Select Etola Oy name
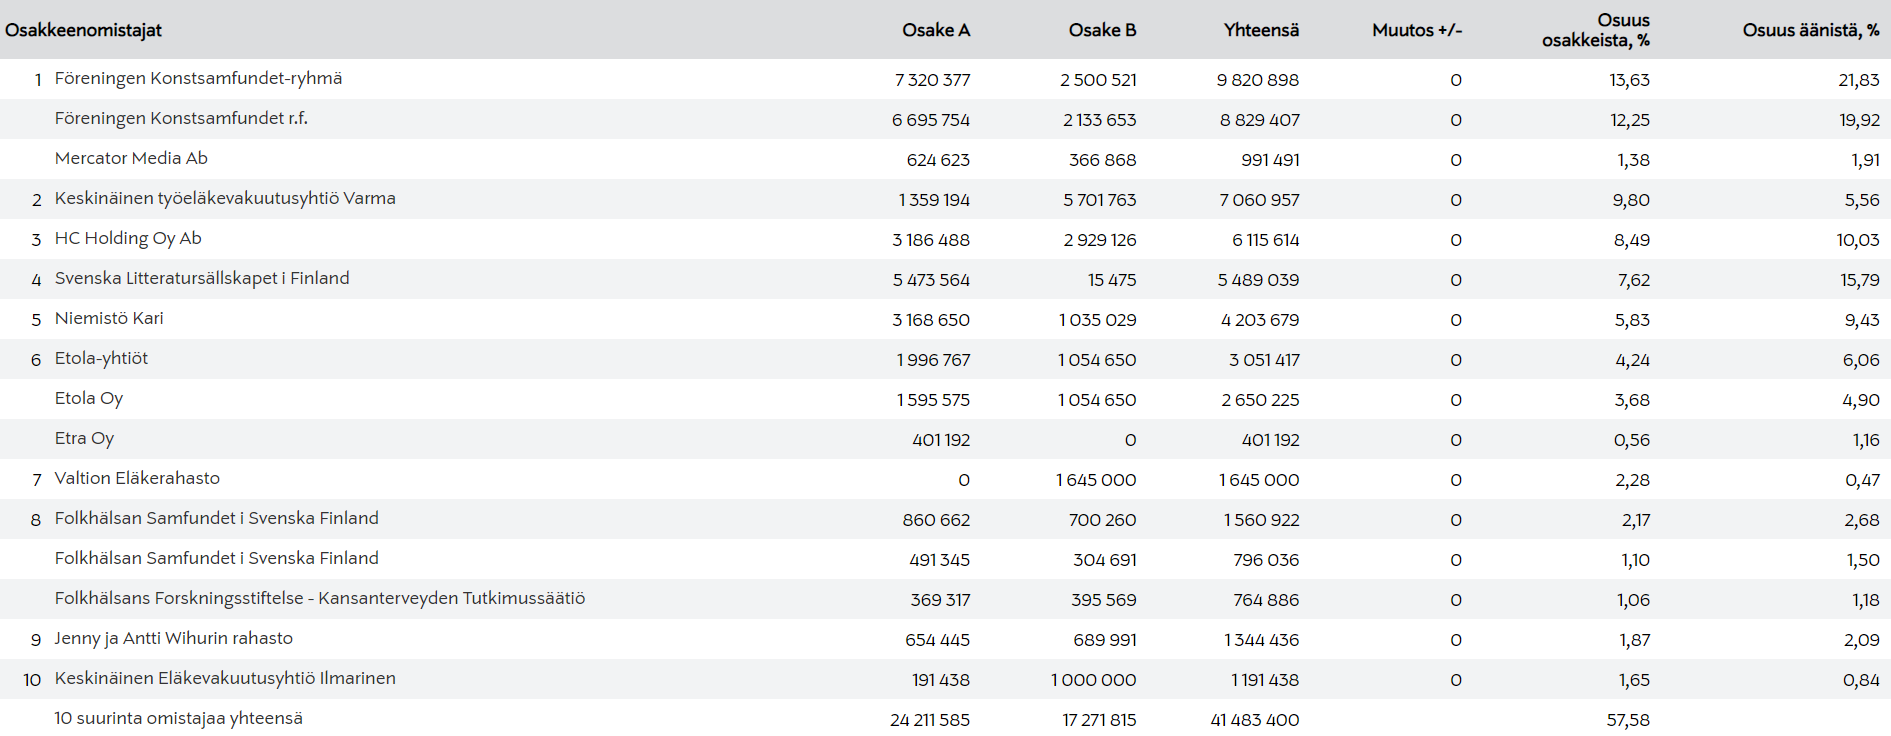The width and height of the screenshot is (1891, 736). tap(89, 398)
